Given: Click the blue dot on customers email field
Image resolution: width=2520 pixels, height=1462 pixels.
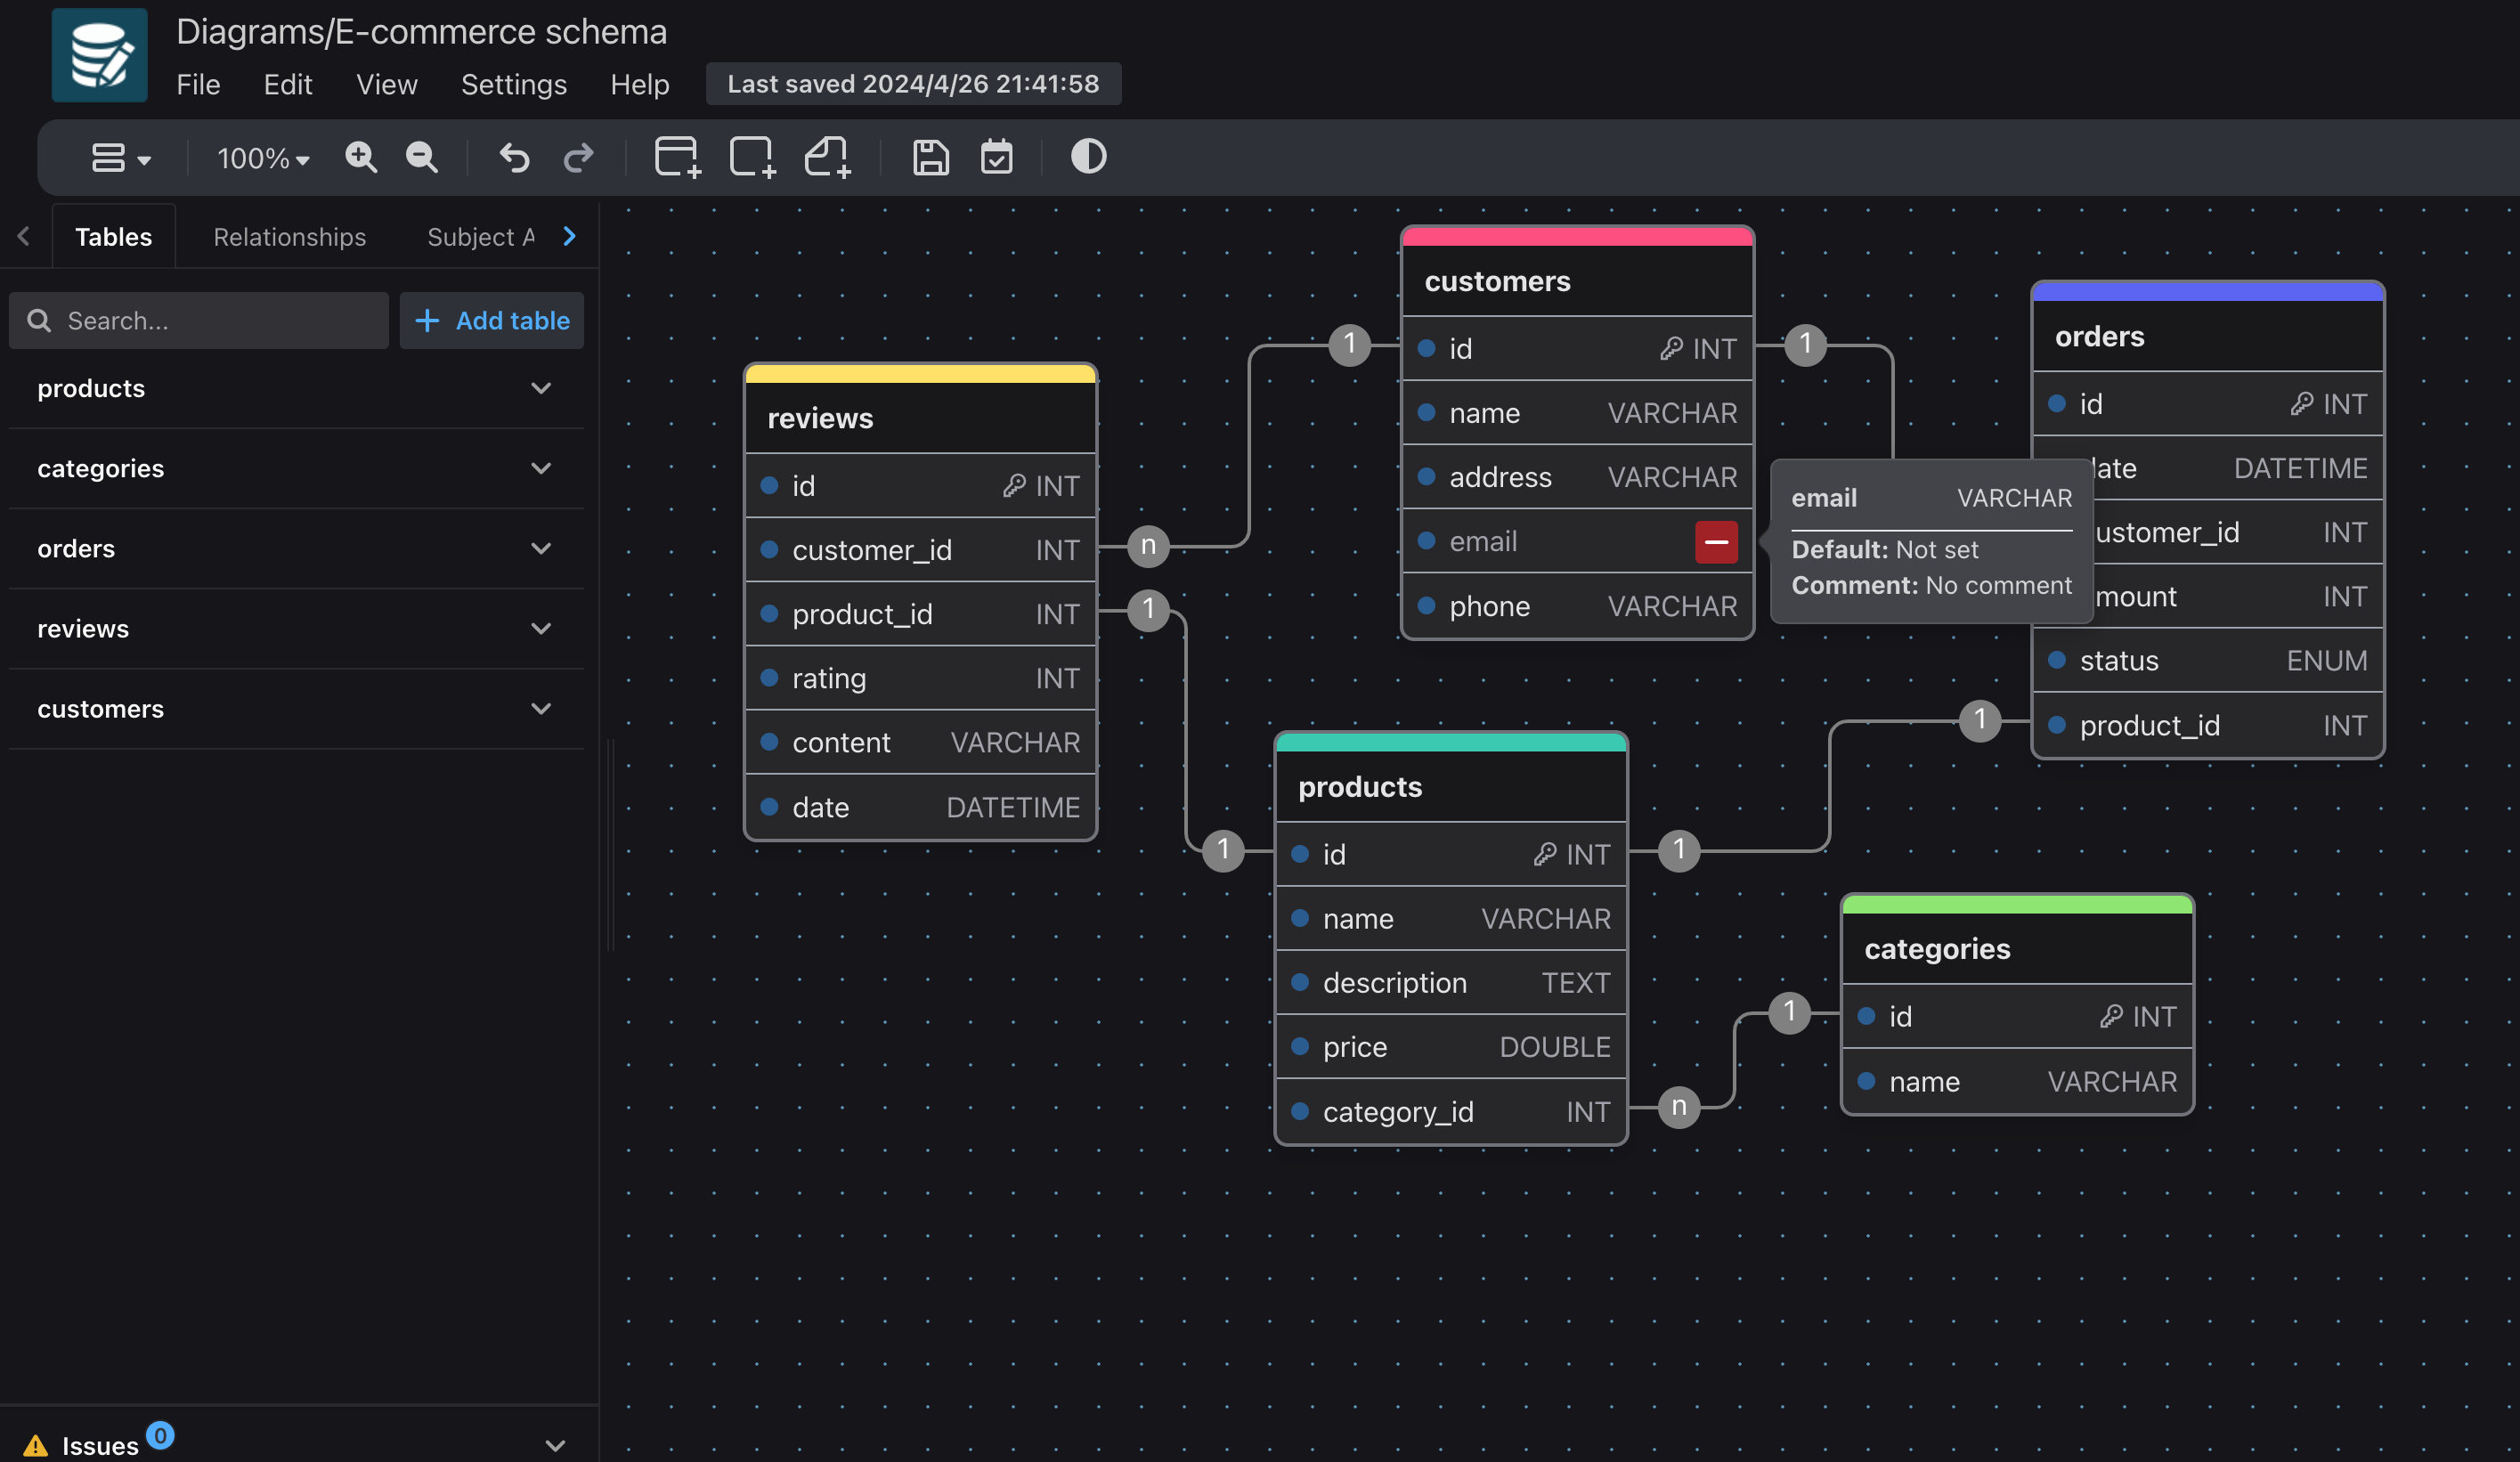Looking at the screenshot, I should (x=1427, y=541).
